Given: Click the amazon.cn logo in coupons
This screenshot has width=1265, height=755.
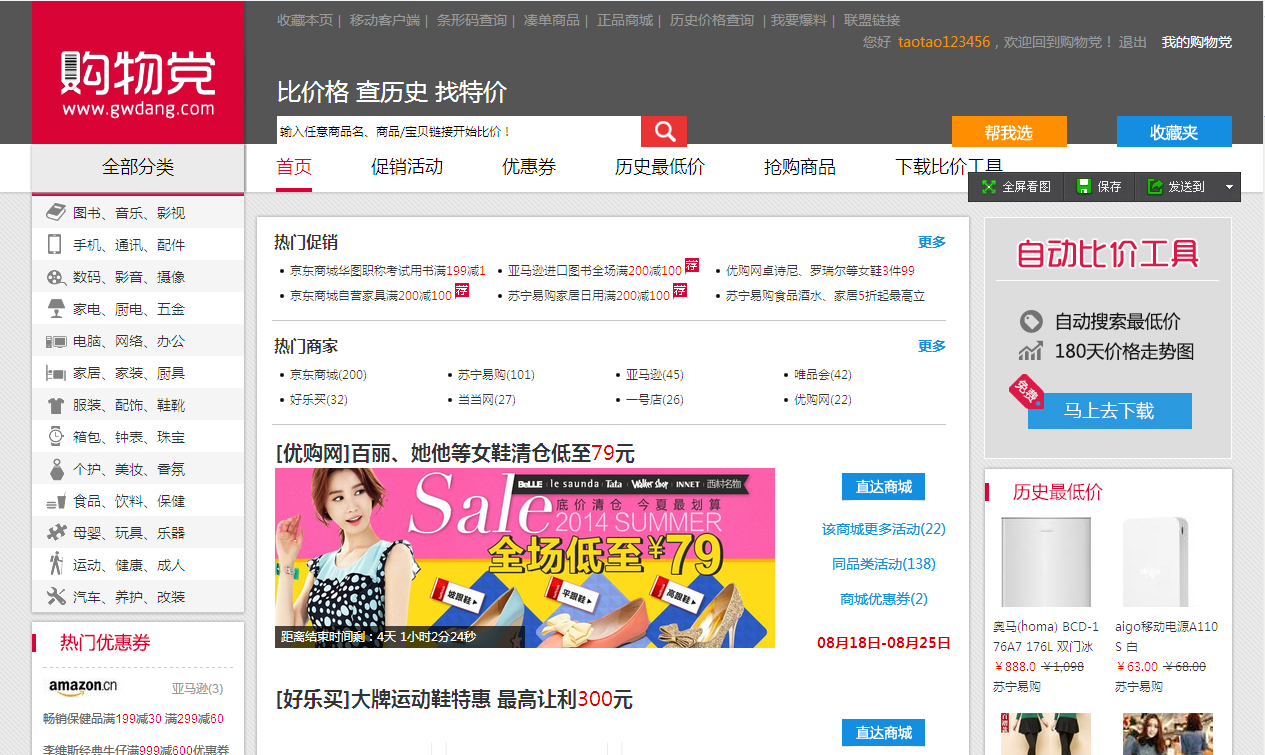Looking at the screenshot, I should (x=83, y=687).
